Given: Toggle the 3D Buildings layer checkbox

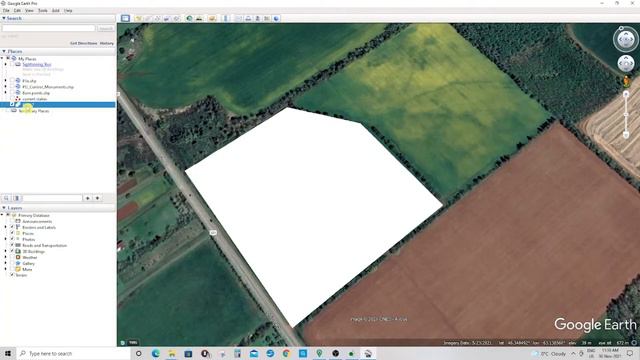Looking at the screenshot, I should [x=12, y=251].
